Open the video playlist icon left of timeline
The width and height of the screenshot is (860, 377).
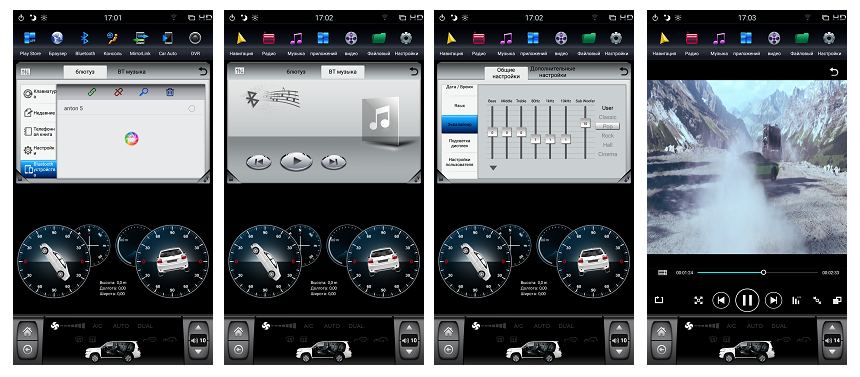(x=663, y=272)
